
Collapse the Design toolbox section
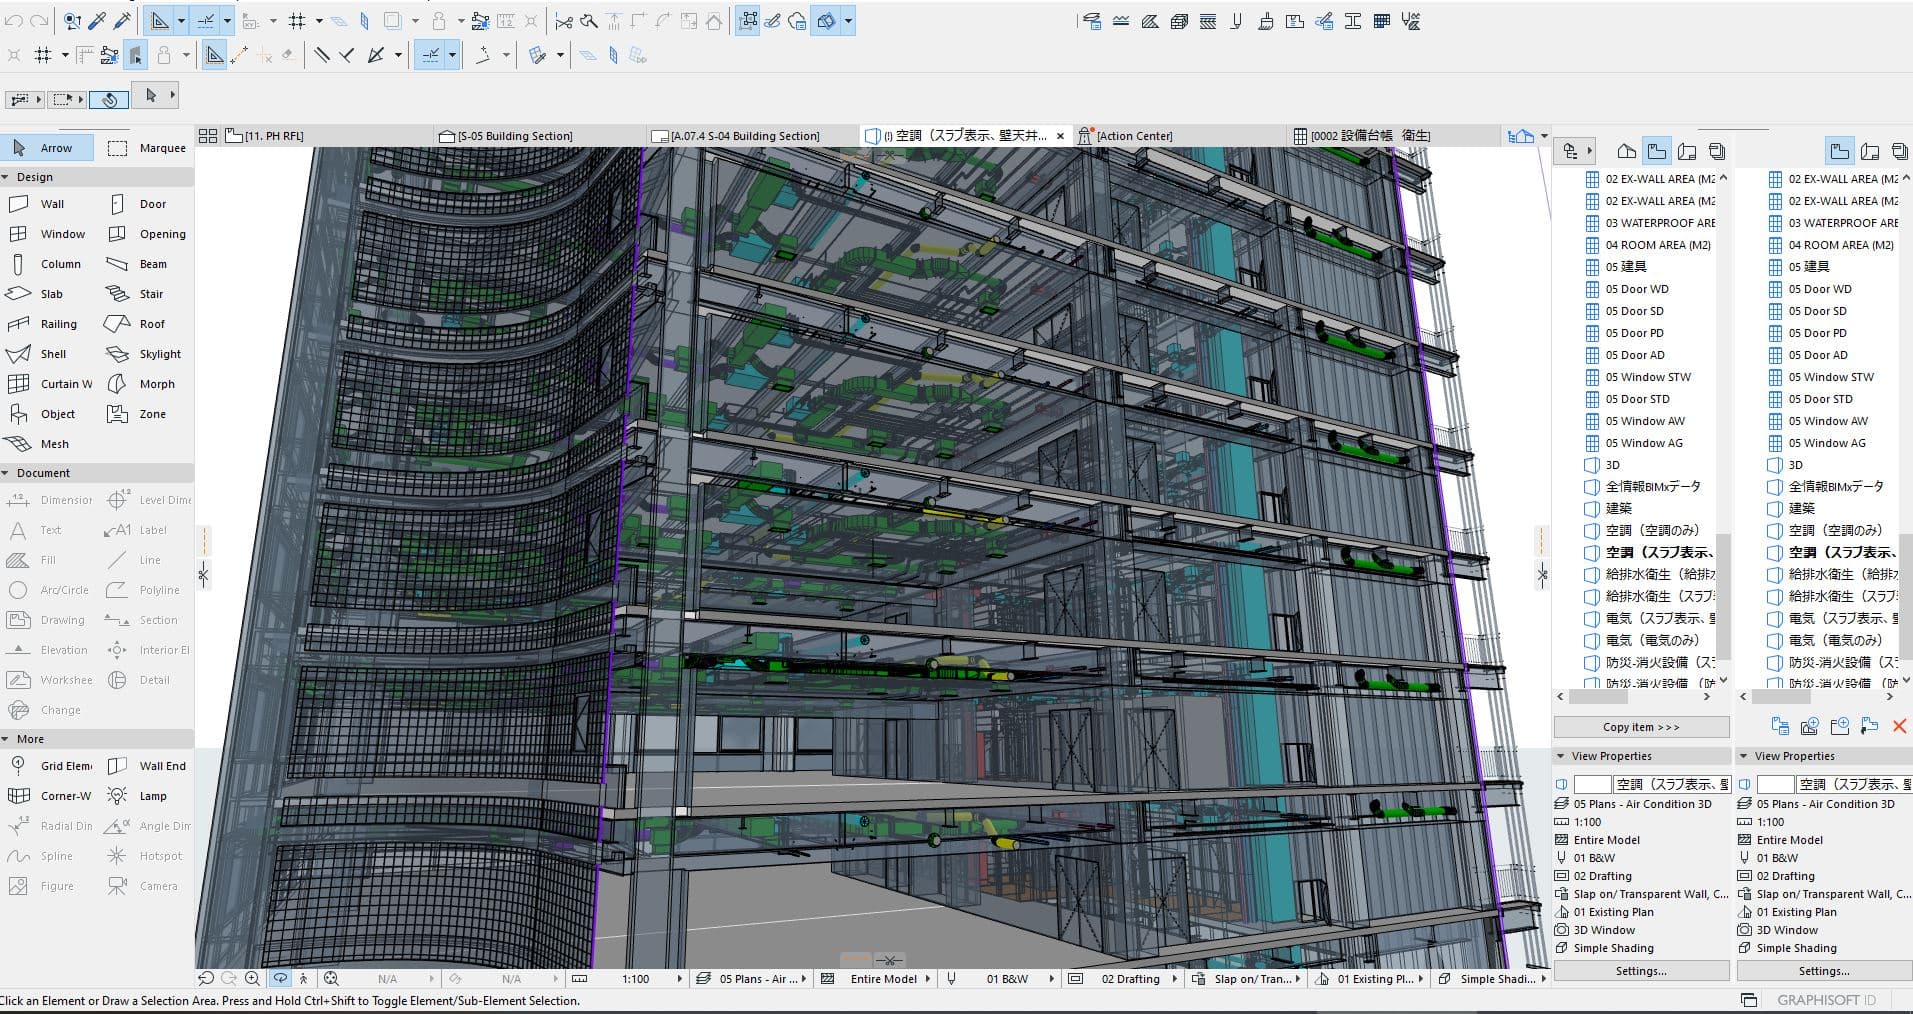pos(6,177)
